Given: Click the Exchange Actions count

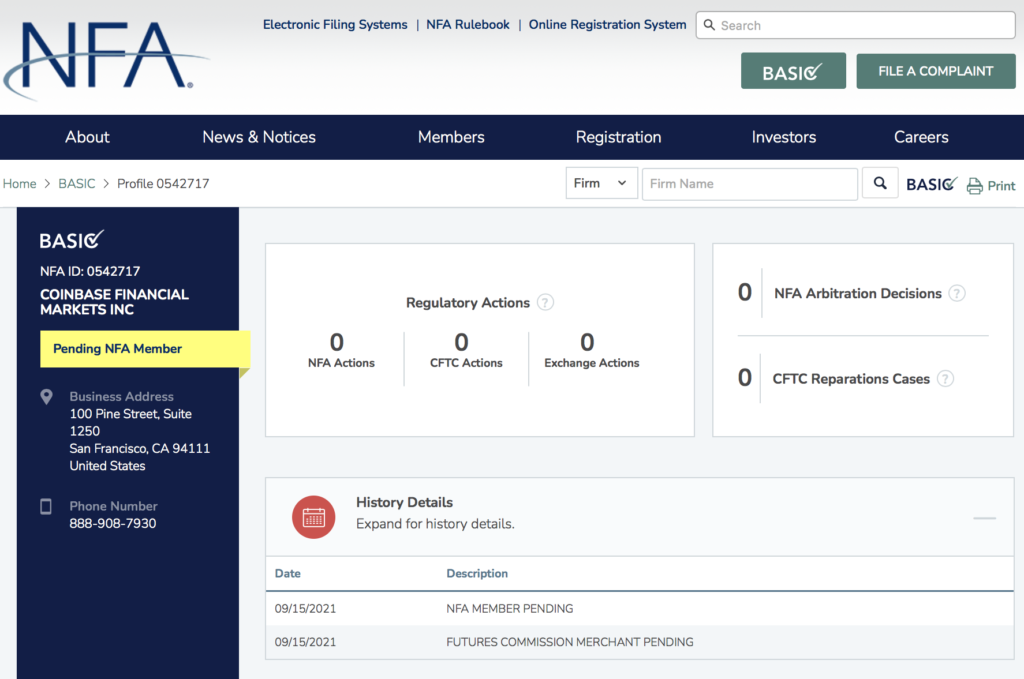Looking at the screenshot, I should [587, 342].
